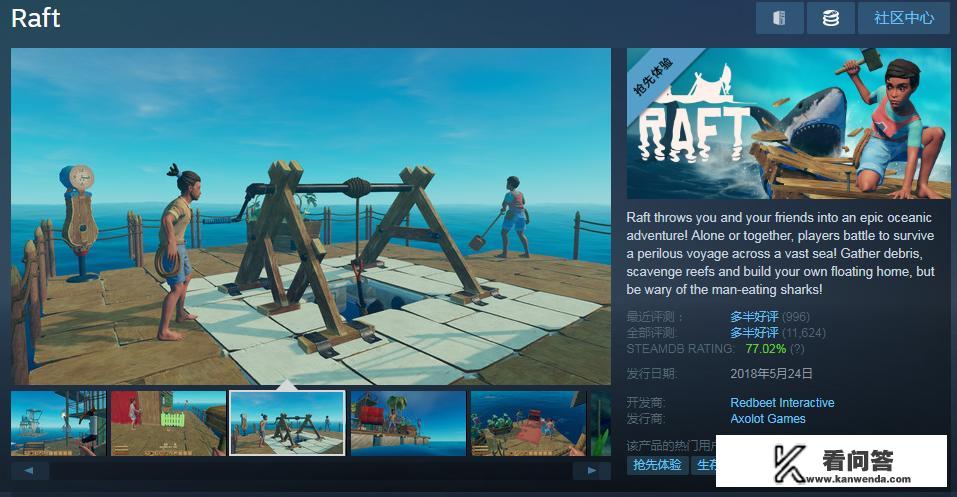Click the SteamDB database stack icon
This screenshot has width=957, height=497.
point(830,18)
